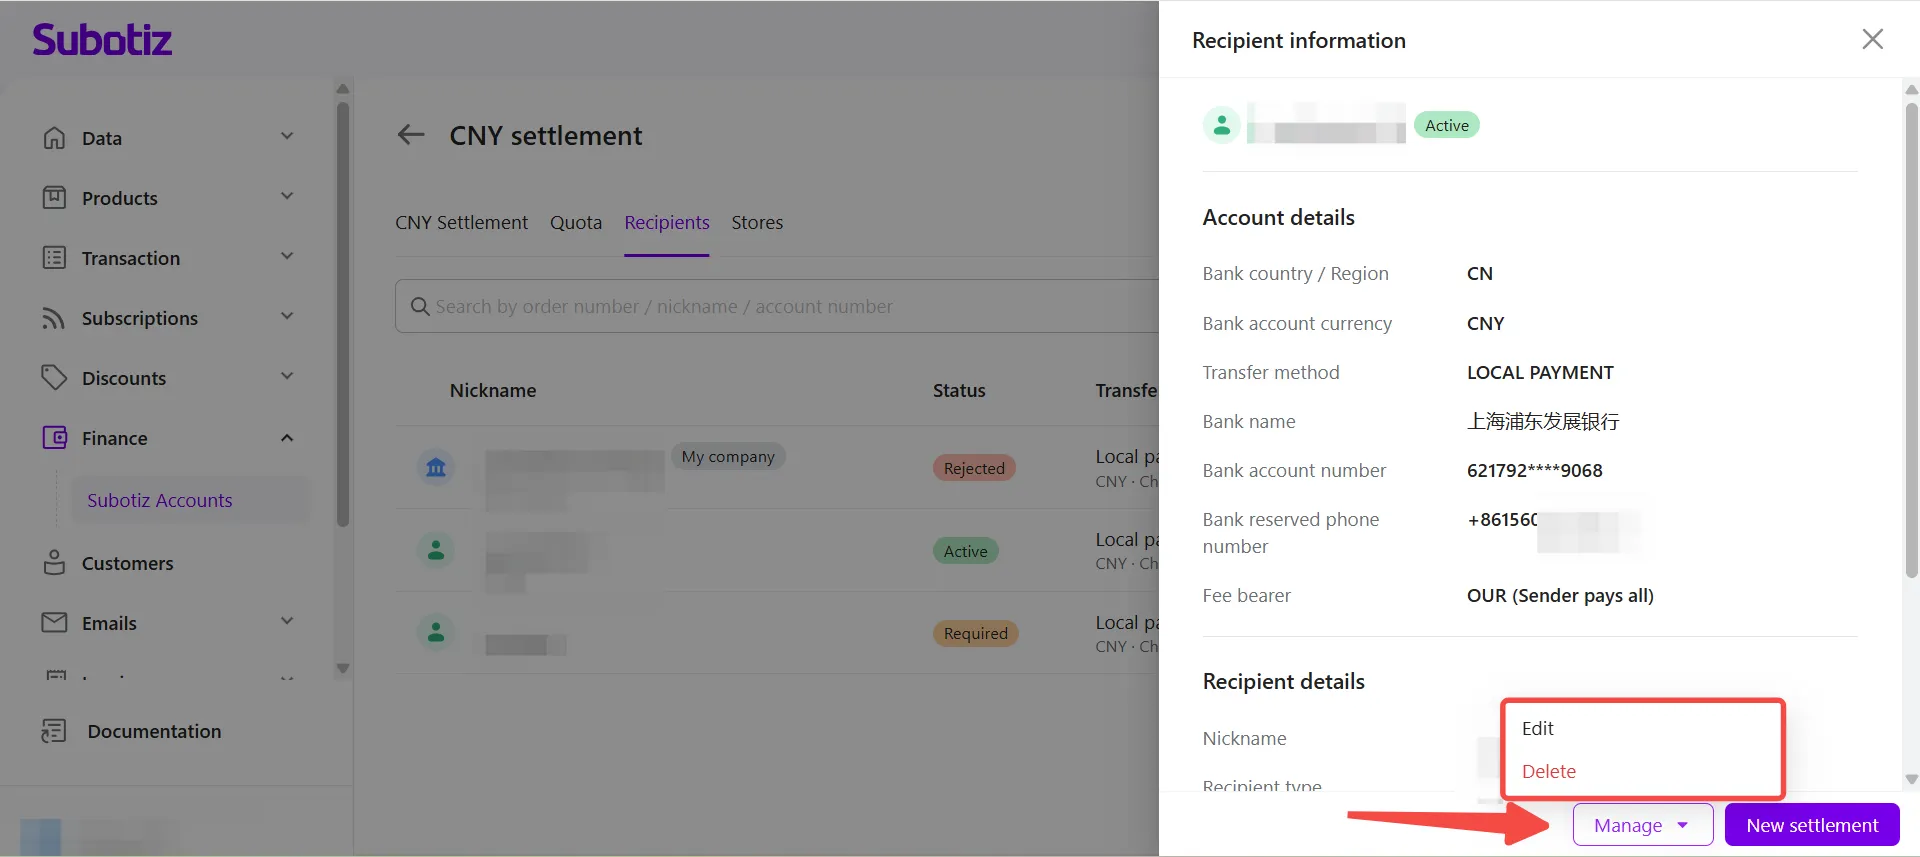
Task: Open Subotiz Accounts in sidebar
Action: 190,500
